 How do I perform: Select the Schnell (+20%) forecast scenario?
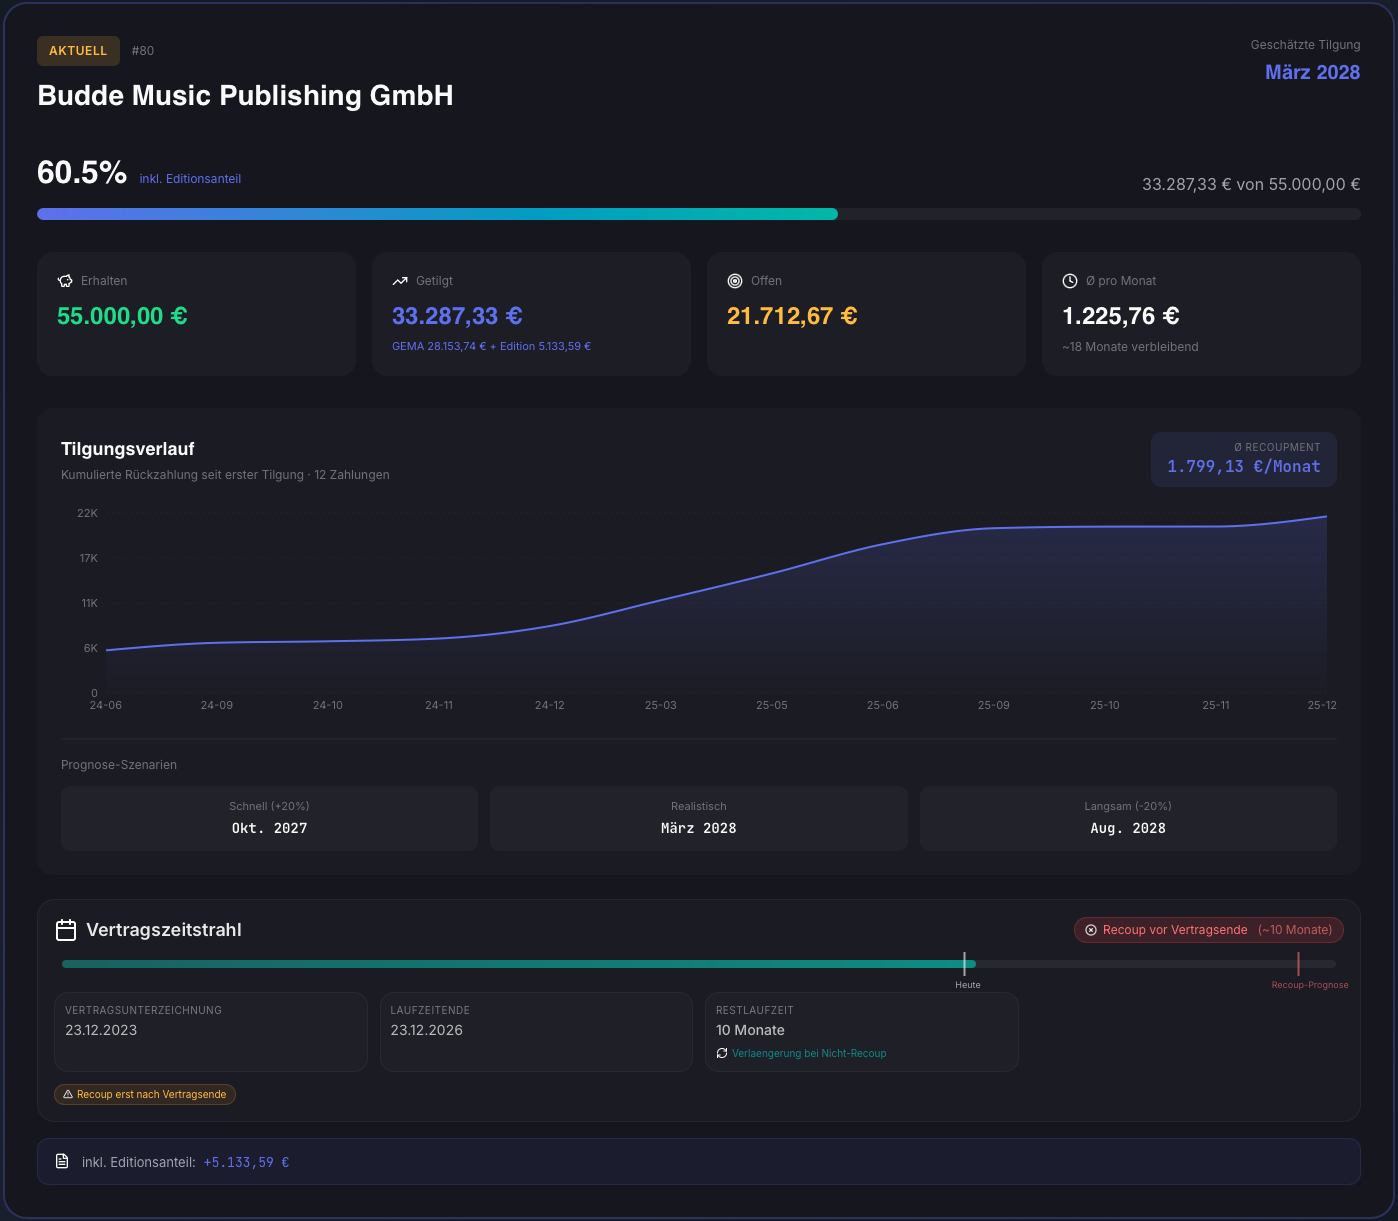pos(269,818)
